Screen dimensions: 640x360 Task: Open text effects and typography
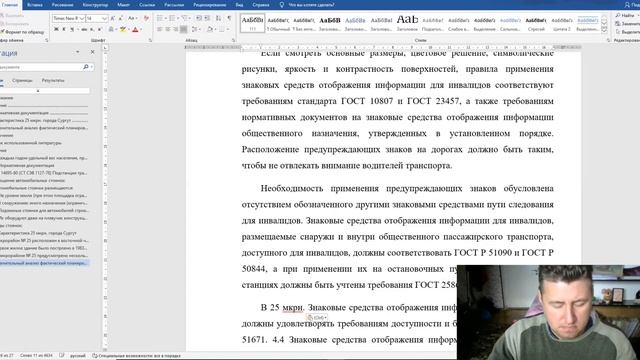point(111,29)
